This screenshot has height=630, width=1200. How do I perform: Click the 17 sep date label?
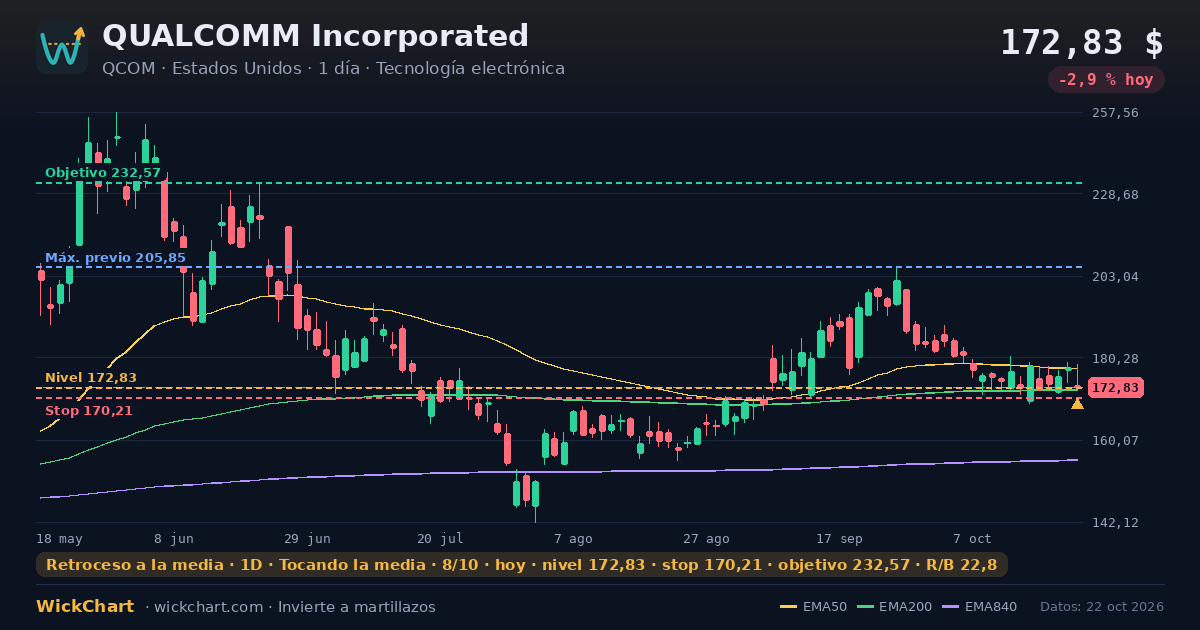pos(840,538)
